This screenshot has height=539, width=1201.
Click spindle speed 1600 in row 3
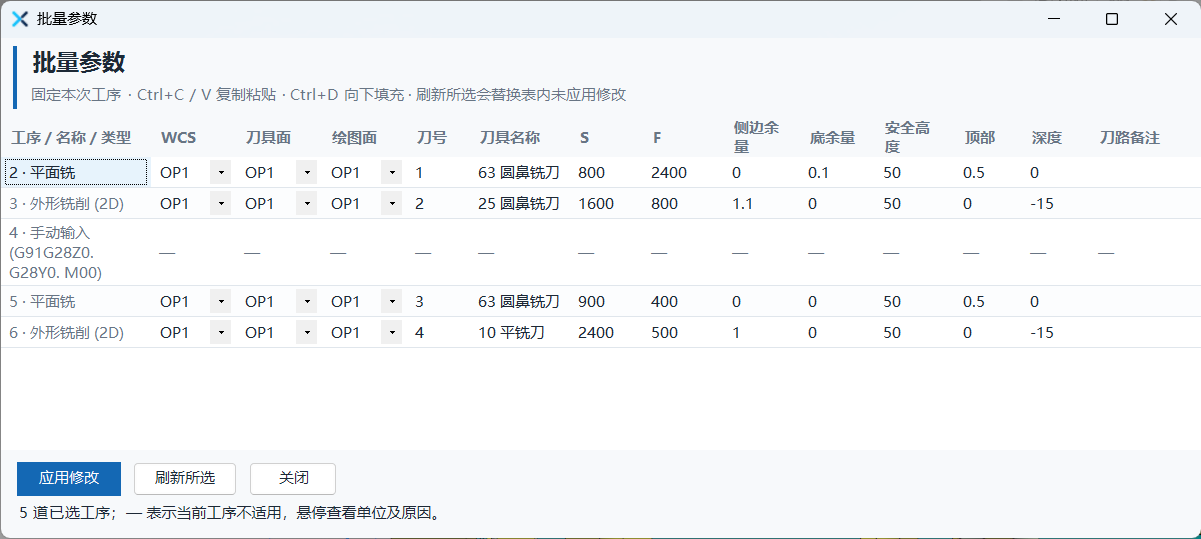click(596, 203)
